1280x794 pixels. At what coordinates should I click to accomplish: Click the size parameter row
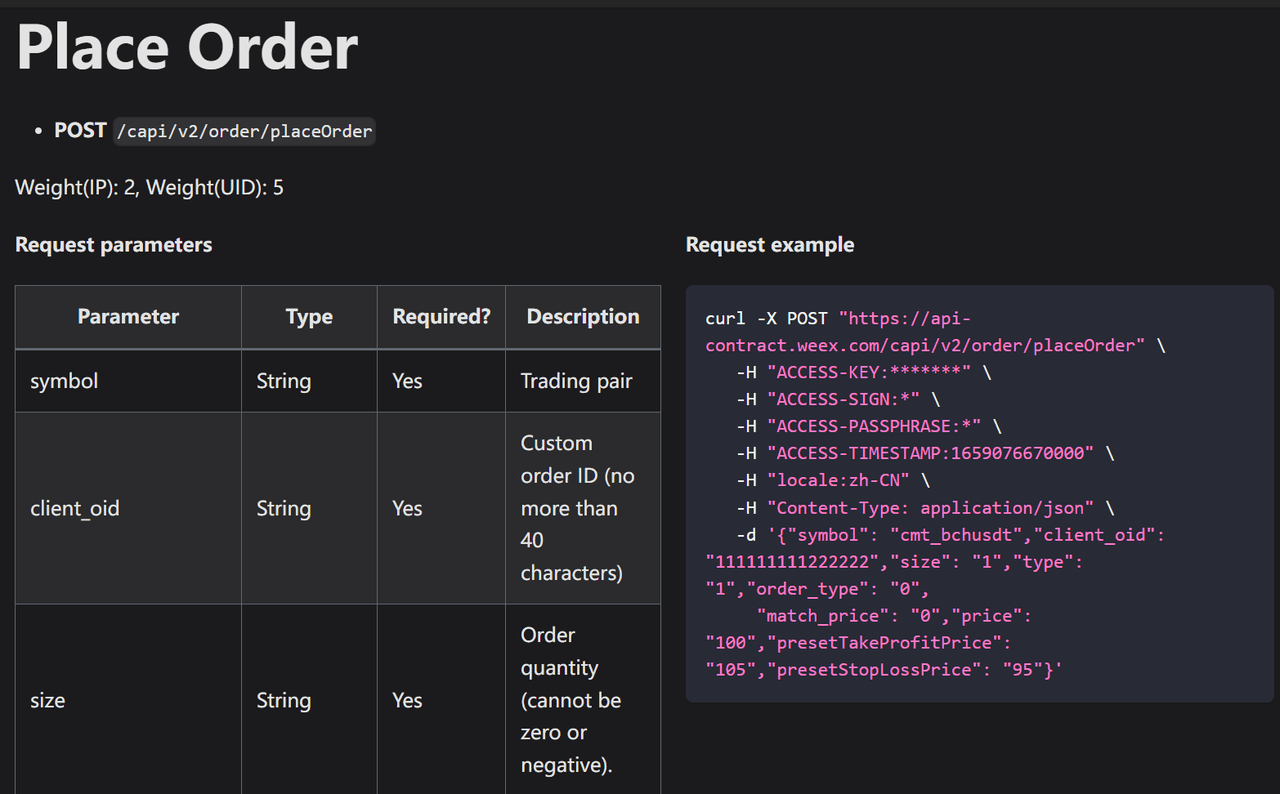pos(48,700)
